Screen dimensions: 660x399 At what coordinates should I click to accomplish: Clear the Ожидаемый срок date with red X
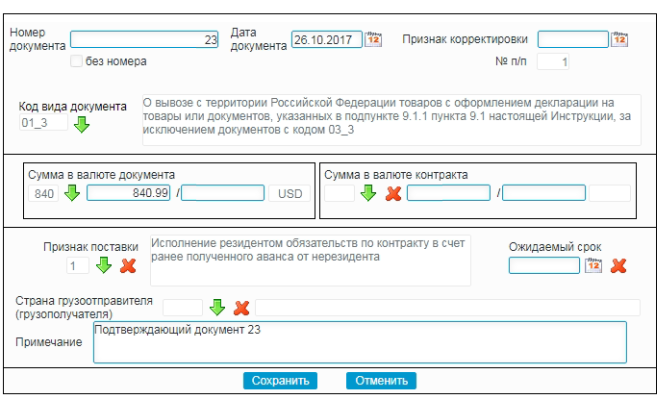click(618, 266)
